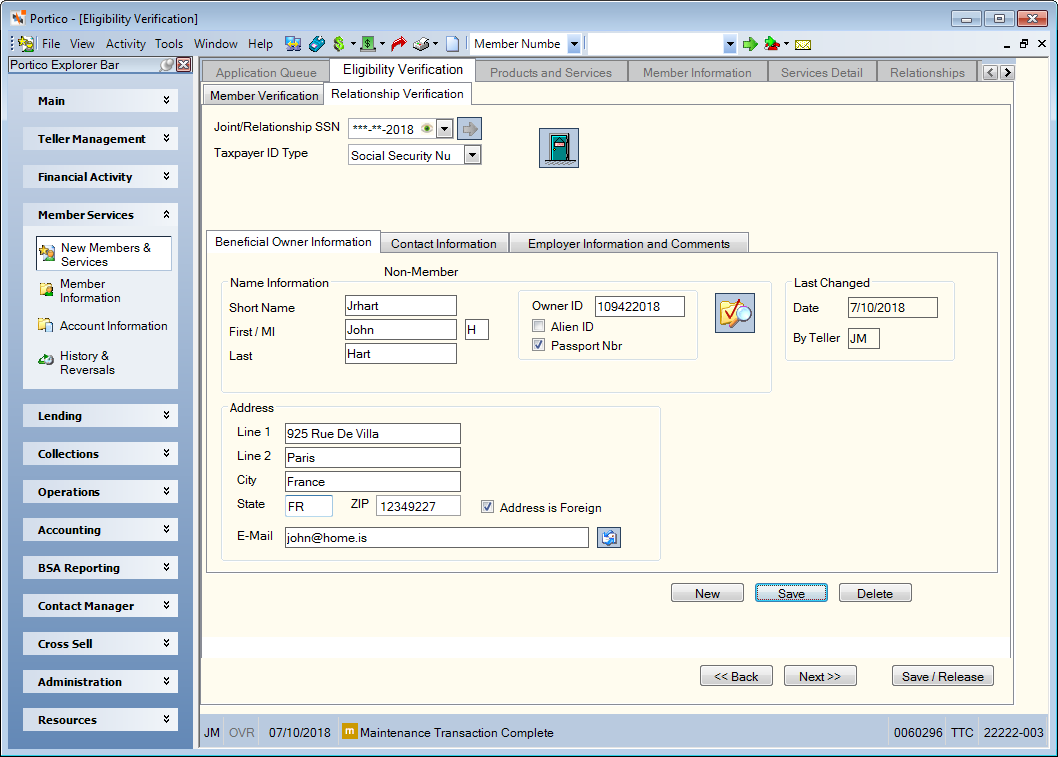Expand the Lending section in the Explorer Bar
The width and height of the screenshot is (1058, 757).
click(x=101, y=416)
